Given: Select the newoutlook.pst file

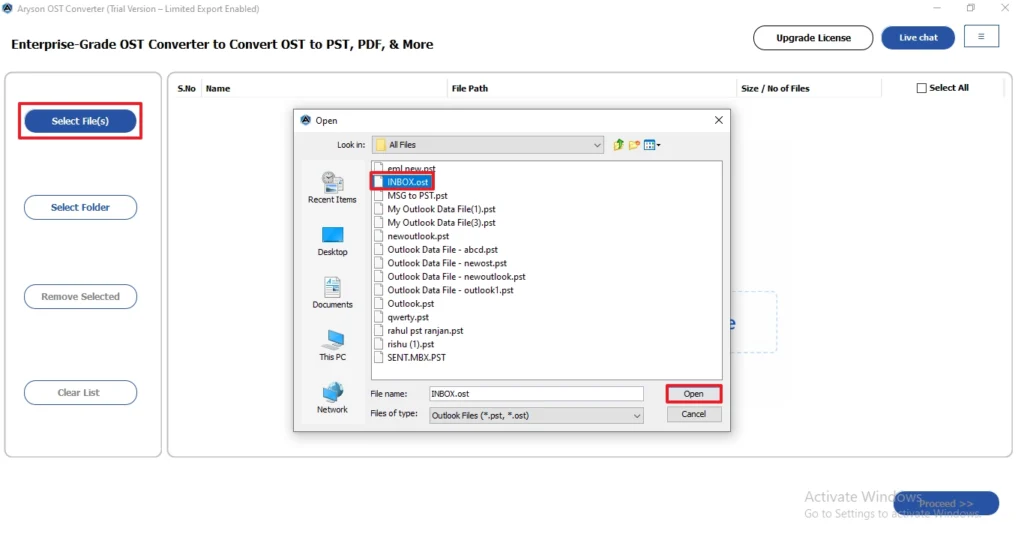Looking at the screenshot, I should [418, 236].
